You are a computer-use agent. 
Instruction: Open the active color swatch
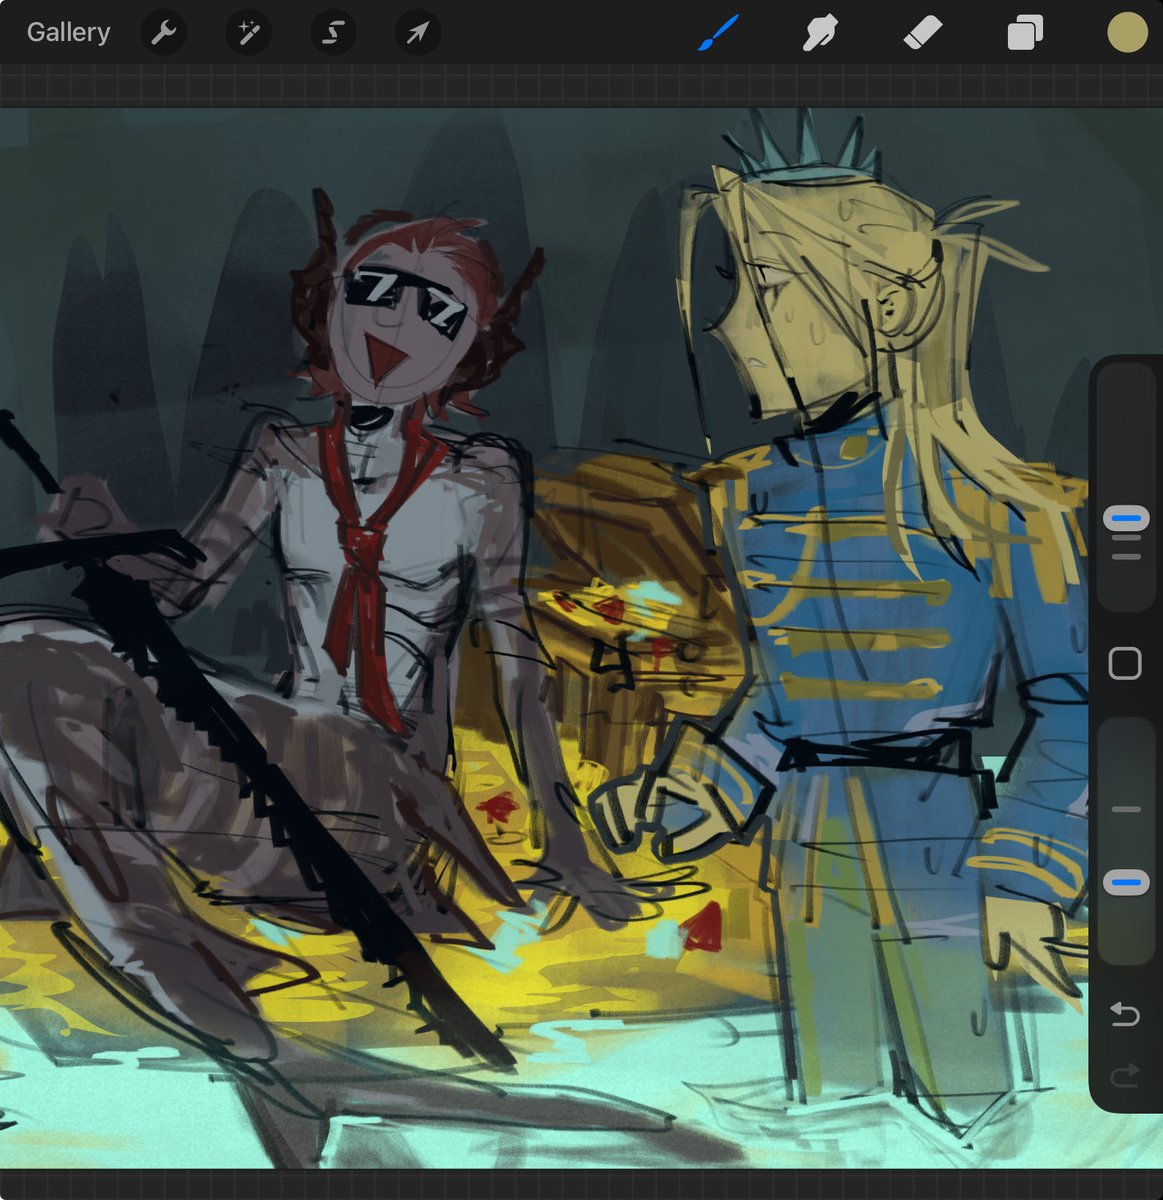1127,33
